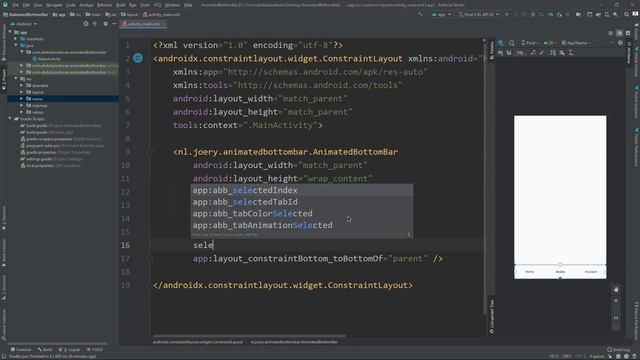Choose app:abb_selectedTabId completion suggestion
The width and height of the screenshot is (640, 360).
pos(302,202)
